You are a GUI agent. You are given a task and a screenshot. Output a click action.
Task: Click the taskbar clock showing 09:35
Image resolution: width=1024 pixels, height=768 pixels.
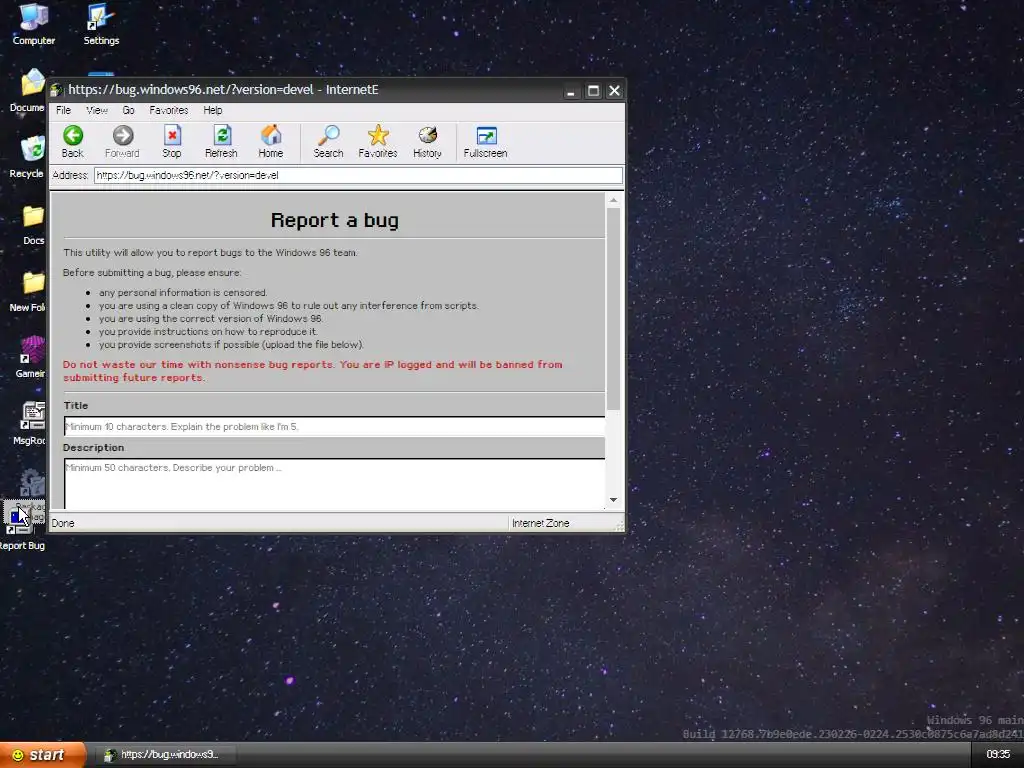click(998, 754)
